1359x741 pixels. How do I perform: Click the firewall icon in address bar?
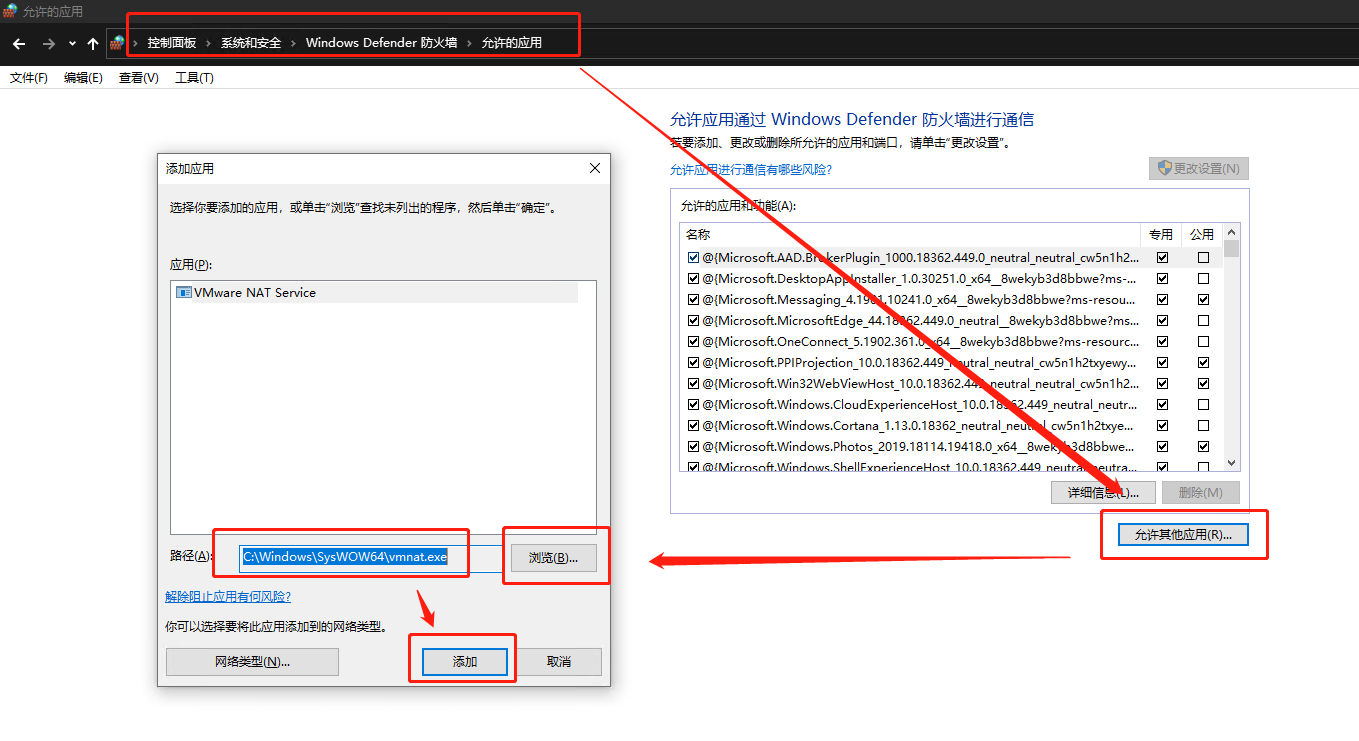click(x=118, y=43)
